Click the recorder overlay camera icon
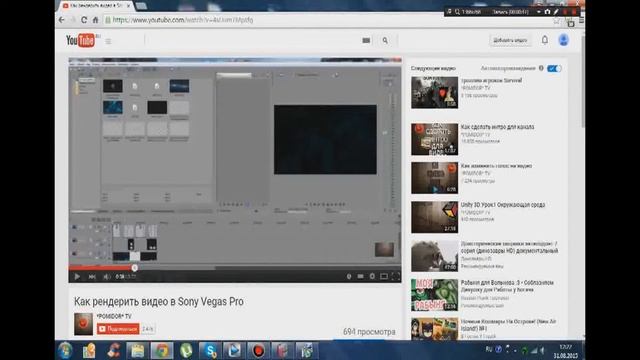 tap(547, 12)
